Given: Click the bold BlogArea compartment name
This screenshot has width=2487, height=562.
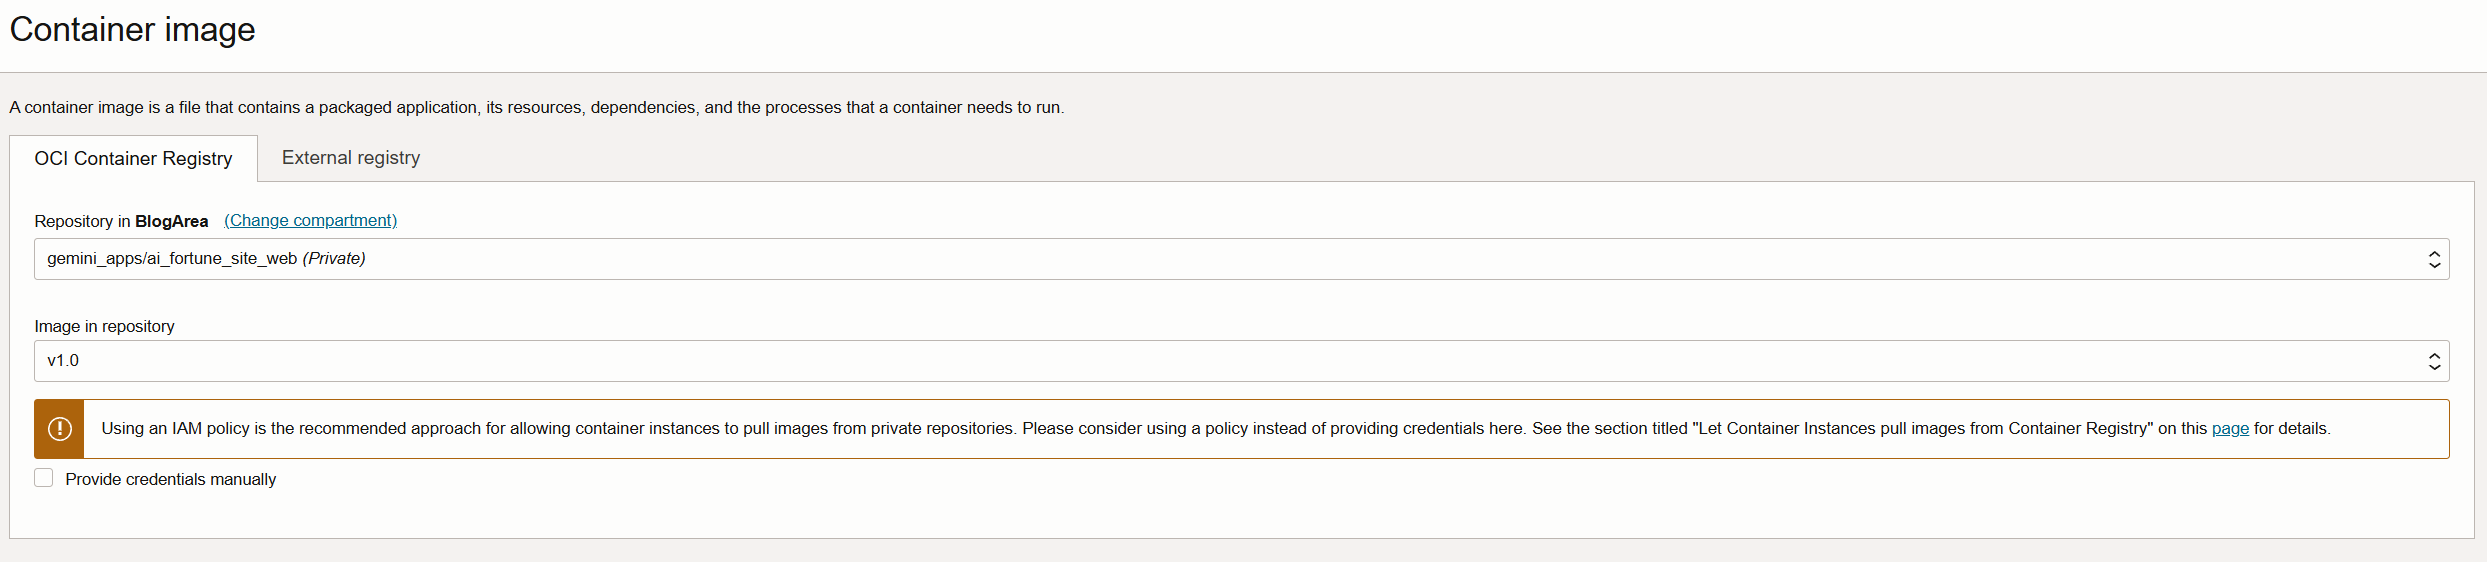Looking at the screenshot, I should [172, 221].
